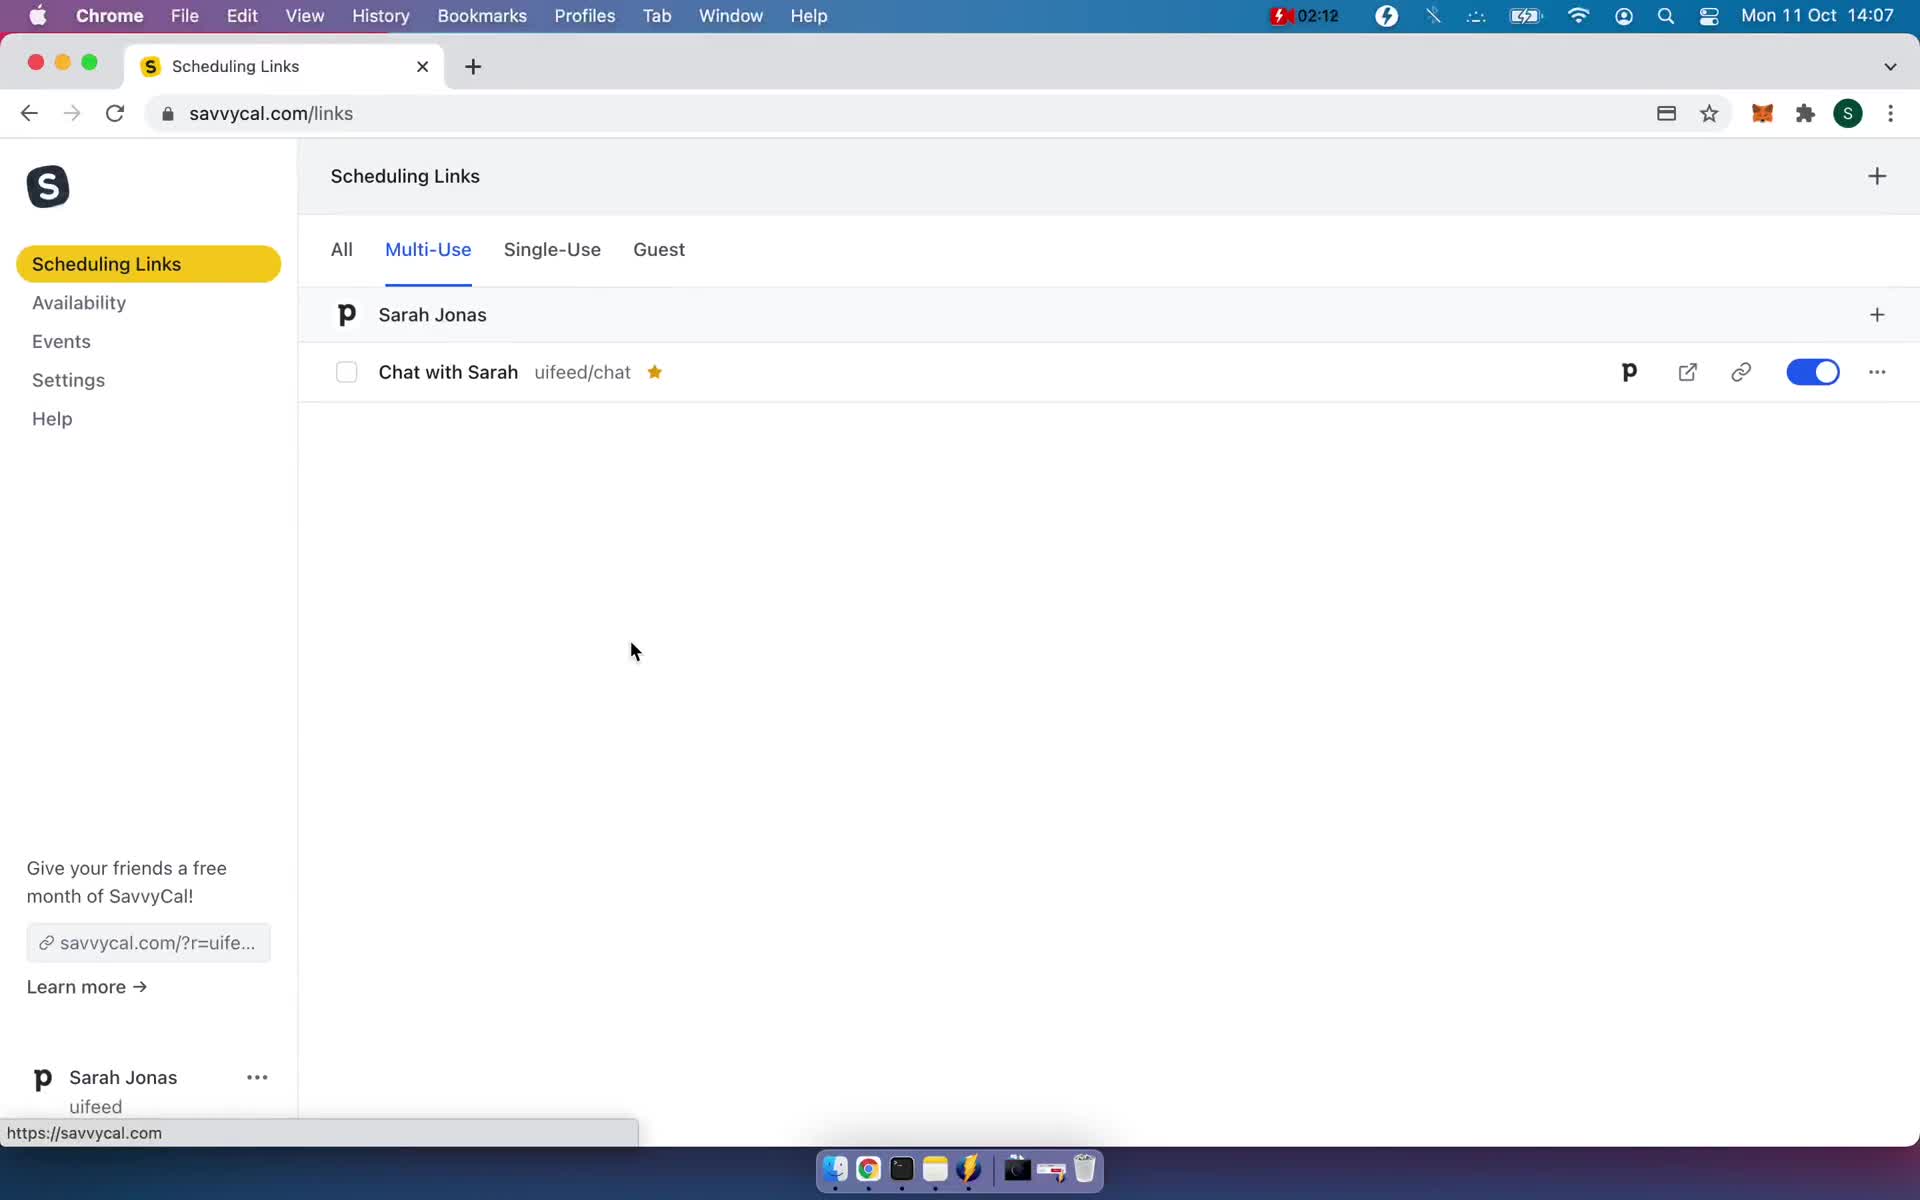Image resolution: width=1920 pixels, height=1200 pixels.
Task: Click the referral link savvycal.com/?r=uife...
Action: 148,941
